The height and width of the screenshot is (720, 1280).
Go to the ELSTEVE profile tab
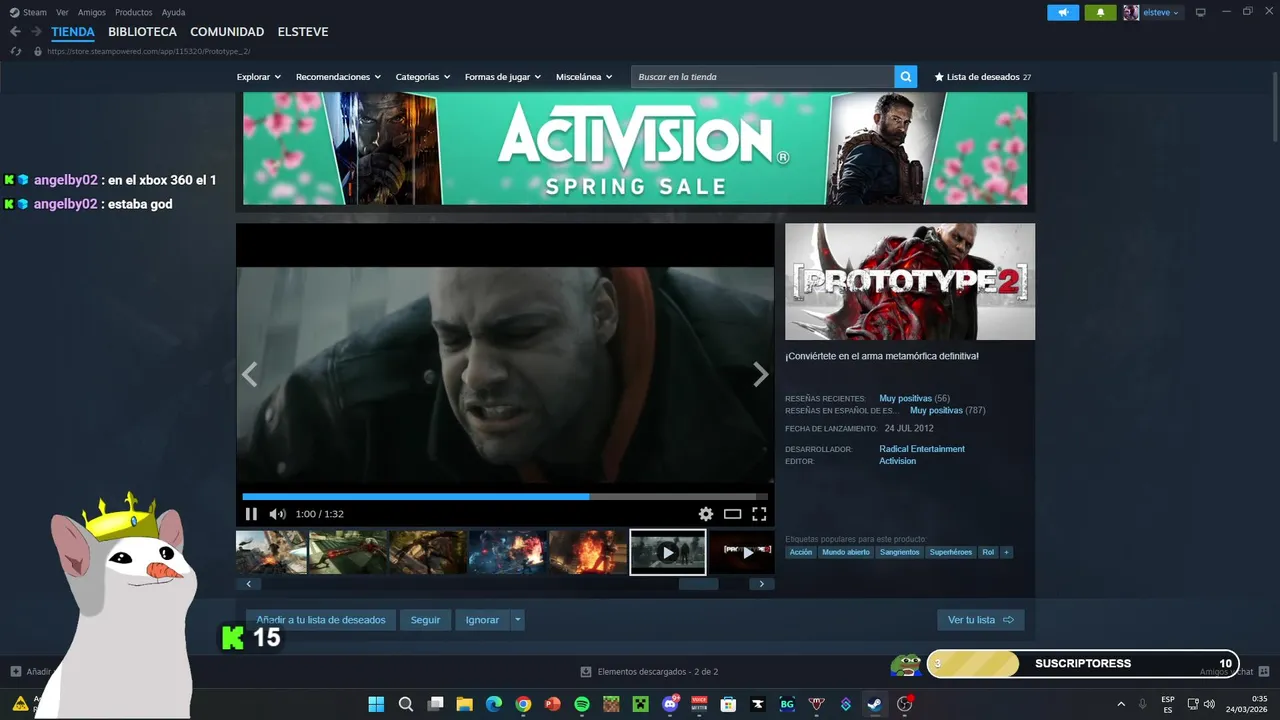pos(303,32)
